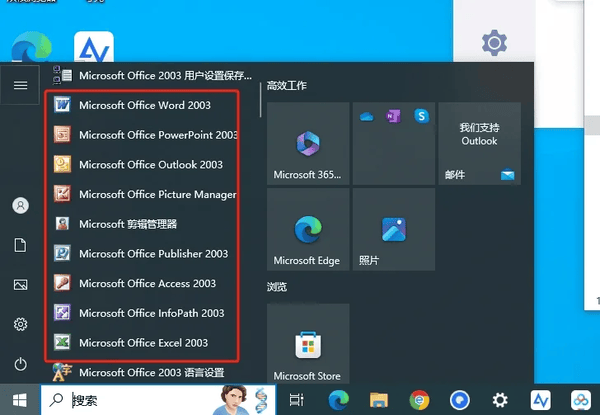Launch Microsoft Office Publisher 2003
Viewport: 600px width, 415px height.
(143, 254)
